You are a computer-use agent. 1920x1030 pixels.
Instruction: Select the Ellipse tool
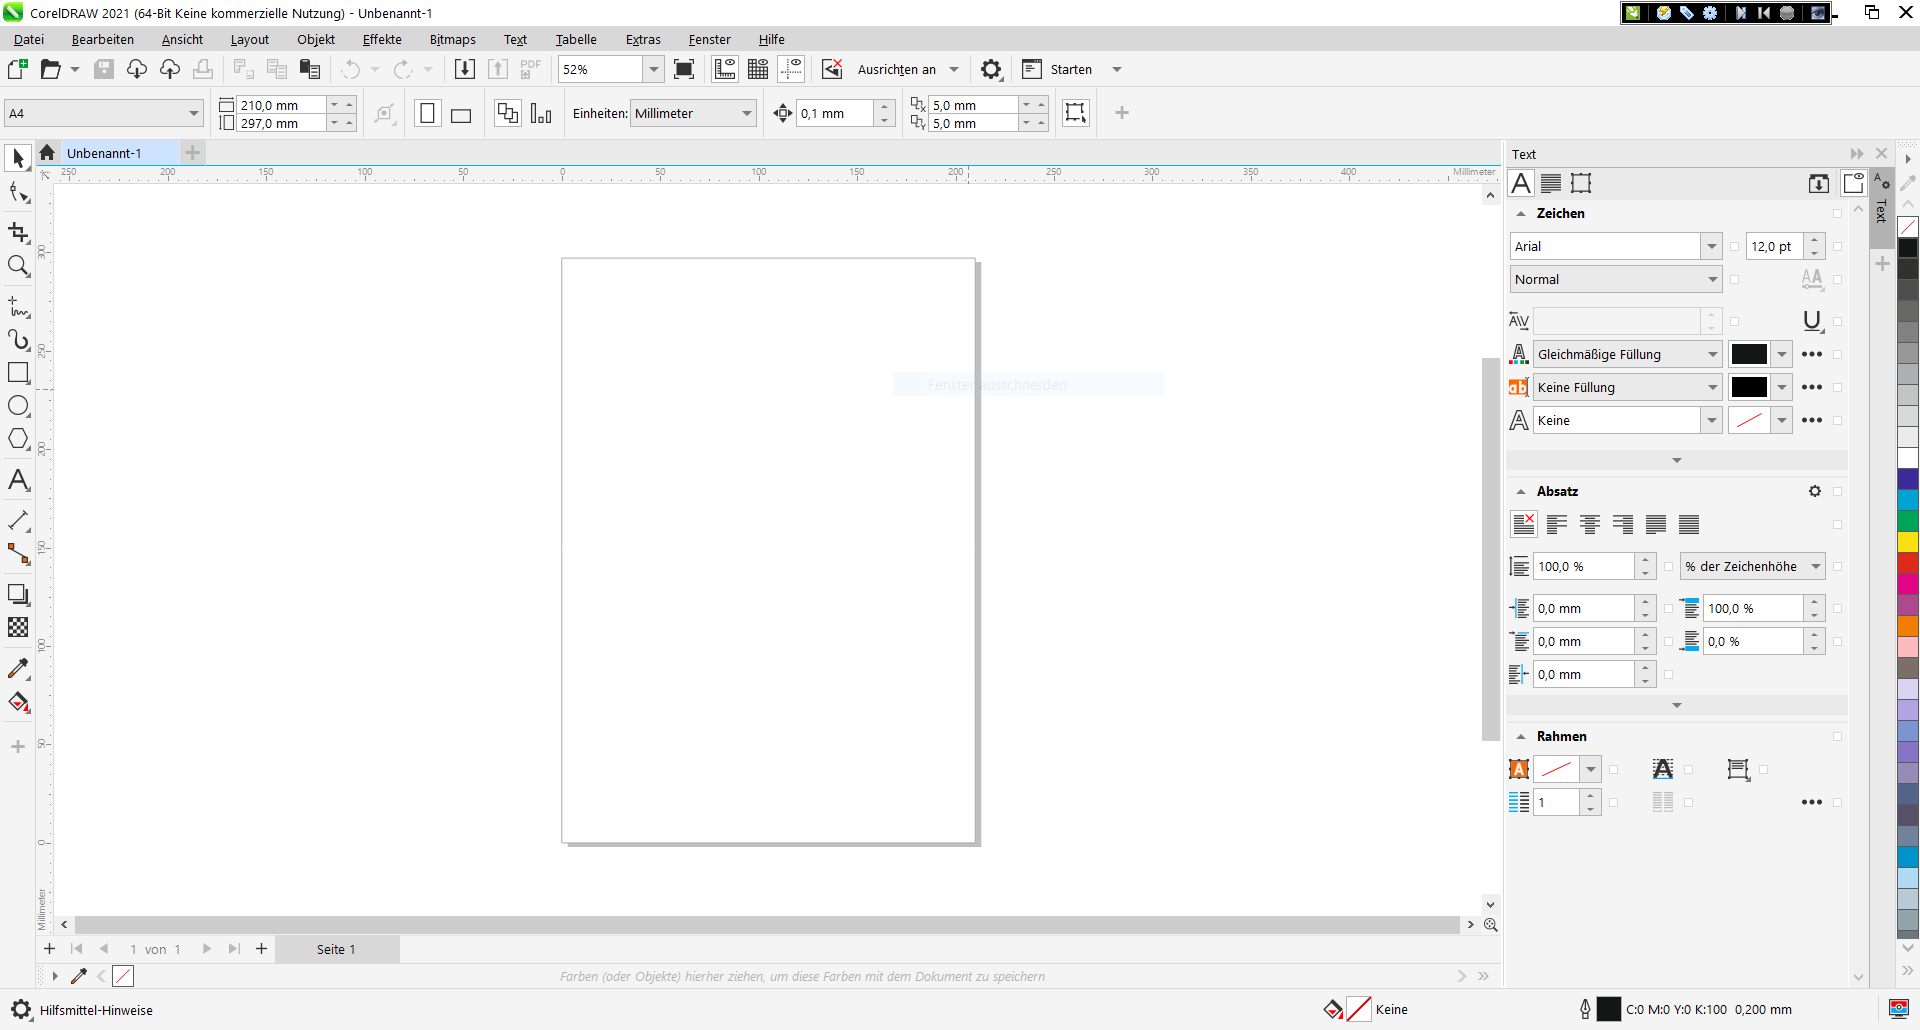(18, 406)
